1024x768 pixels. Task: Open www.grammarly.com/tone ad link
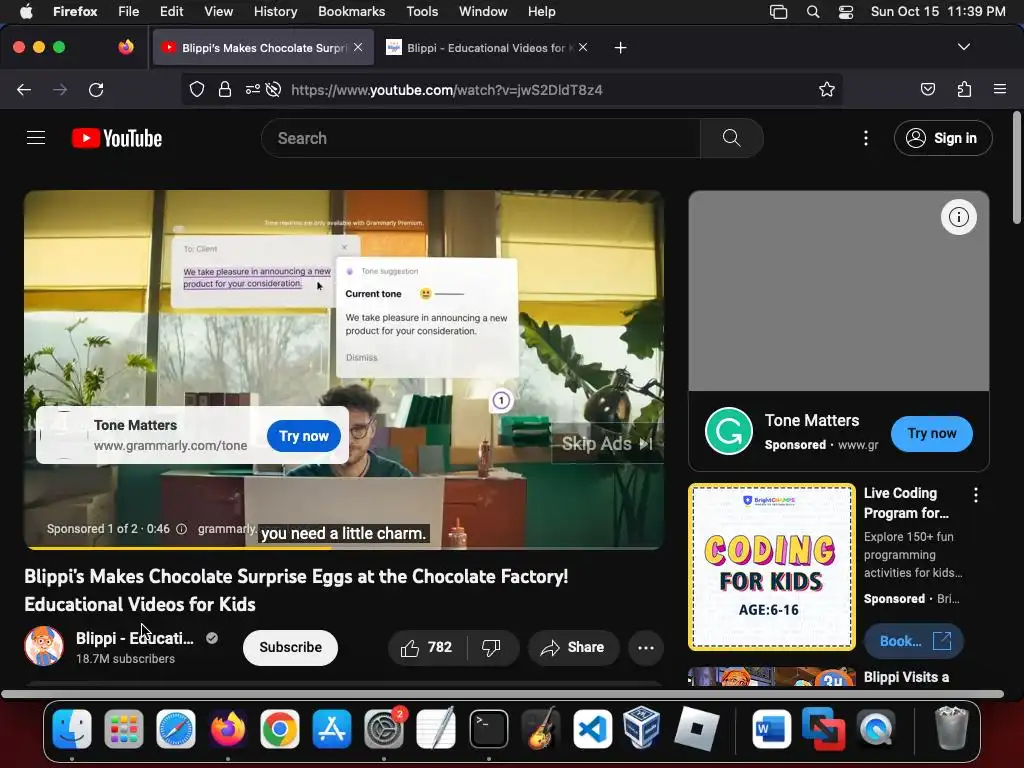click(x=170, y=445)
